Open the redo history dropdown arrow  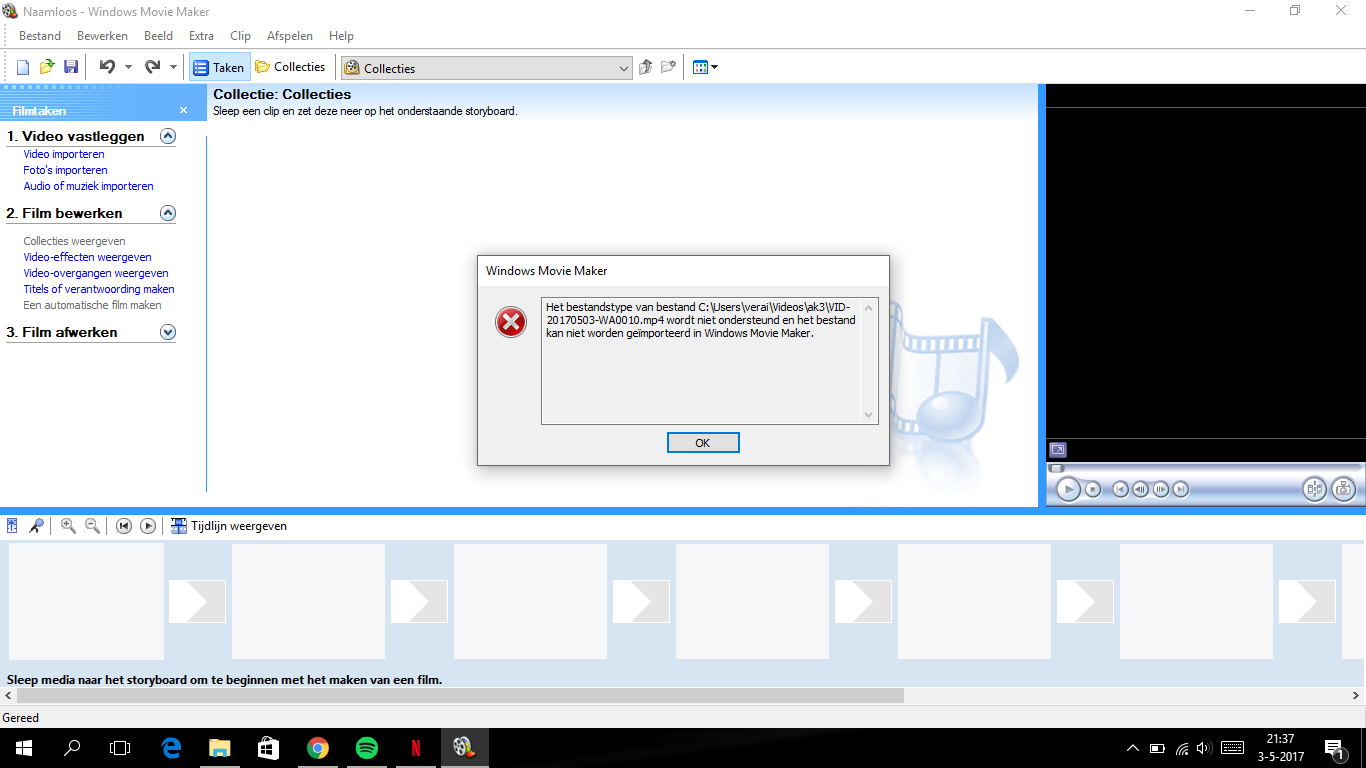click(173, 67)
